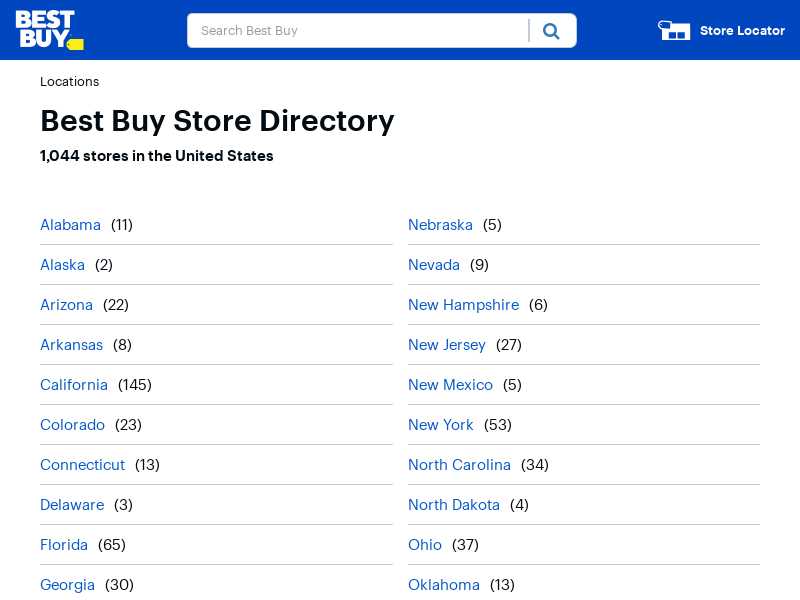Click the Best Buy logo

coord(49,30)
